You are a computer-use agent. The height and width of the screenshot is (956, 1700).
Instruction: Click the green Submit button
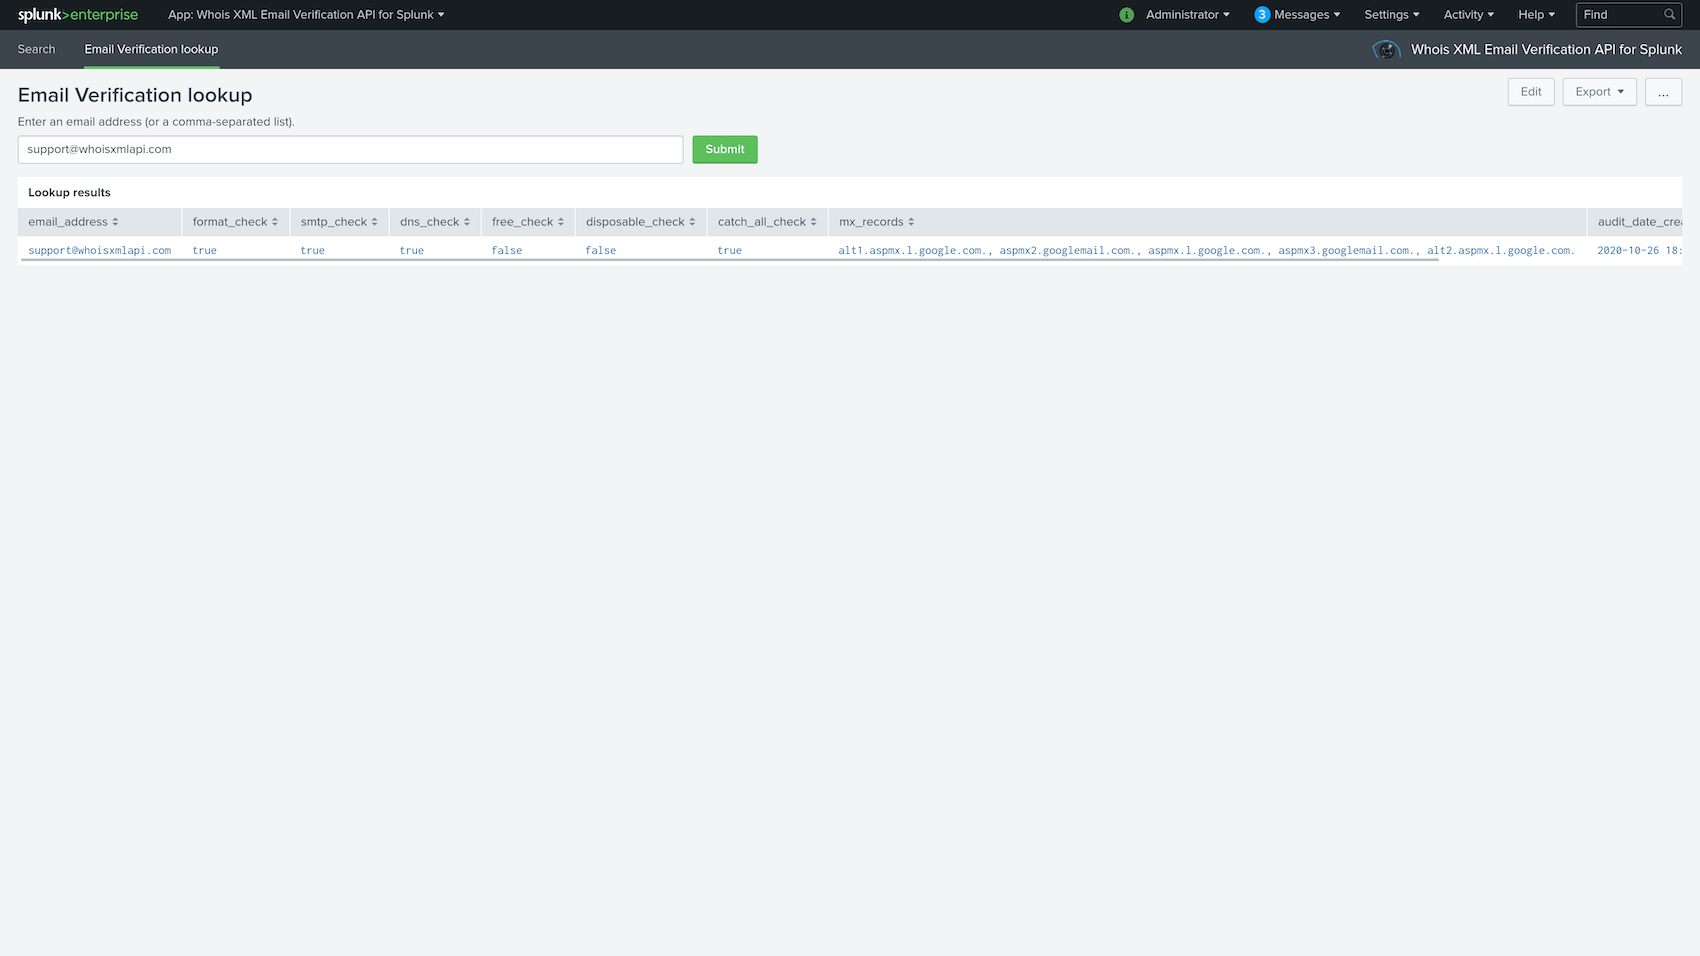(725, 150)
